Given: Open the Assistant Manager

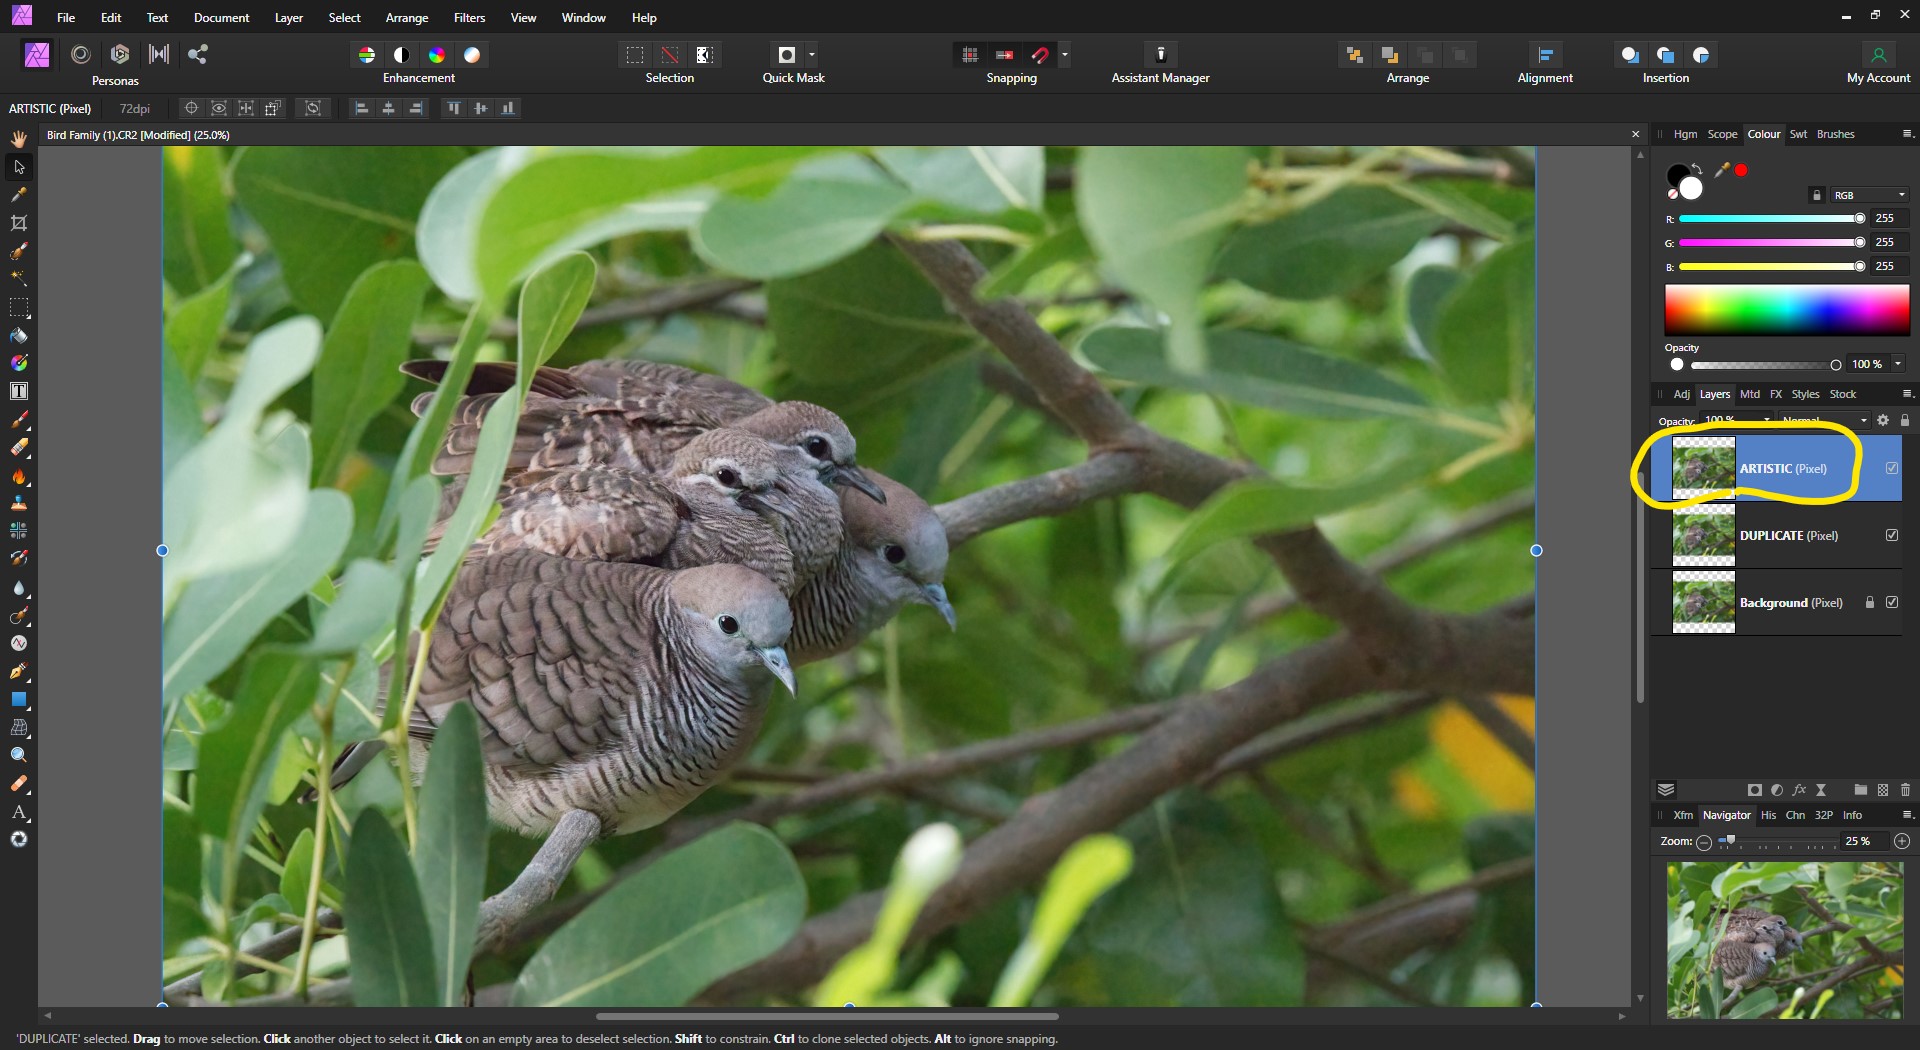Looking at the screenshot, I should pos(1160,55).
